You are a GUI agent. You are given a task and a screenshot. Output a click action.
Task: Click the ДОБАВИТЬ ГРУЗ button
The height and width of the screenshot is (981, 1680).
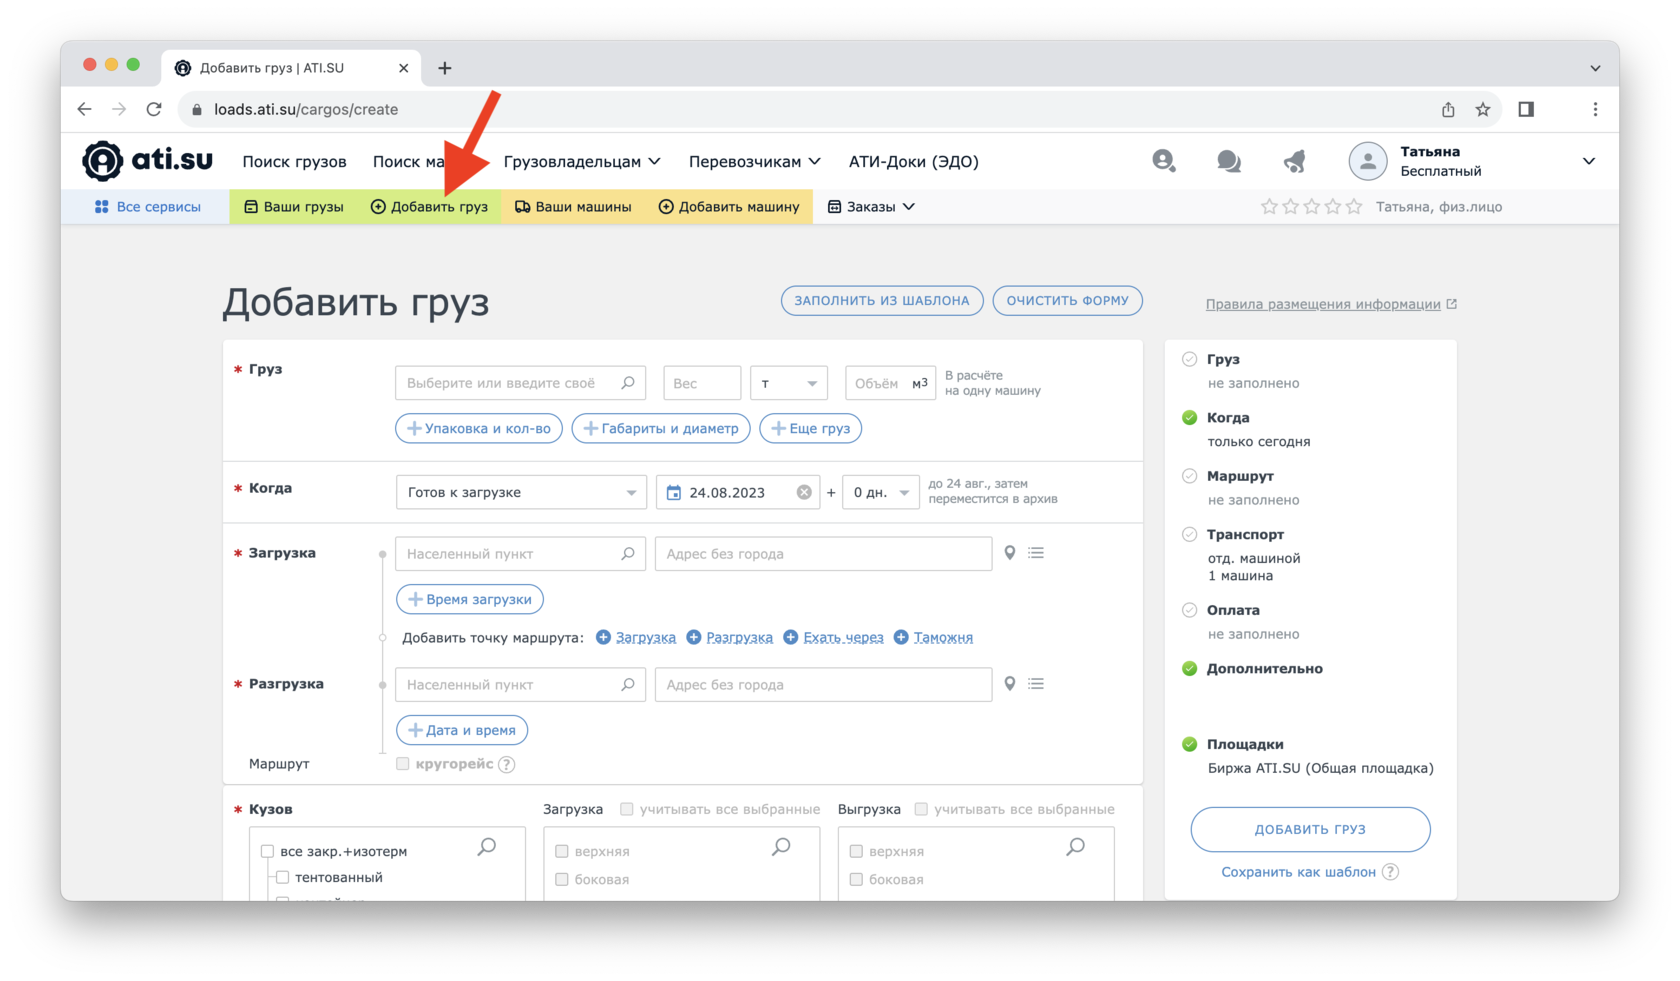1310,829
